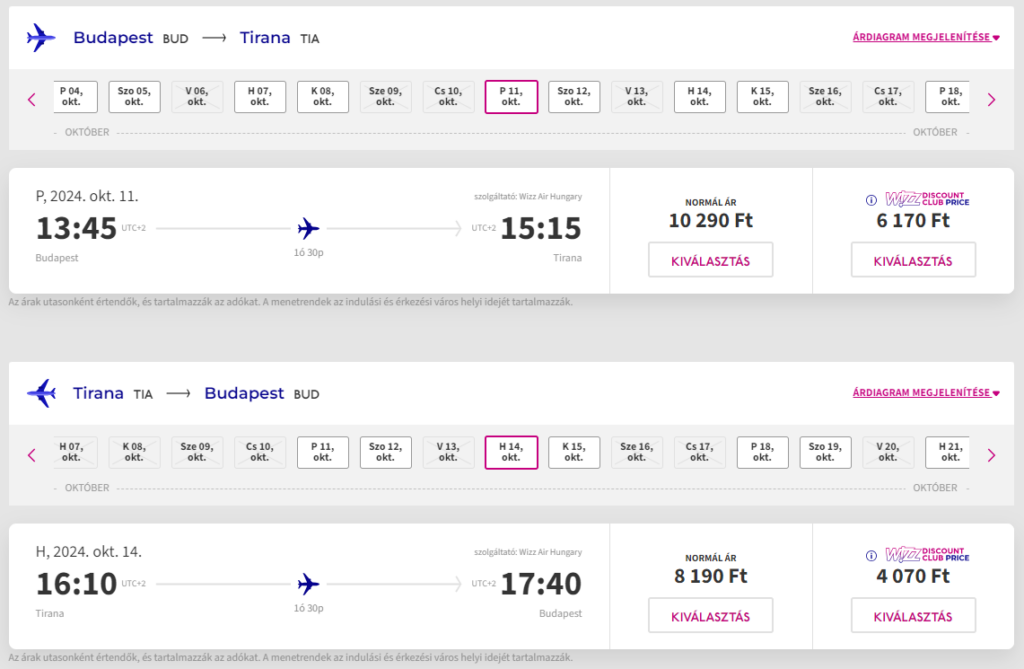
Task: Go to previous dates on the return date strip
Action: 32,455
